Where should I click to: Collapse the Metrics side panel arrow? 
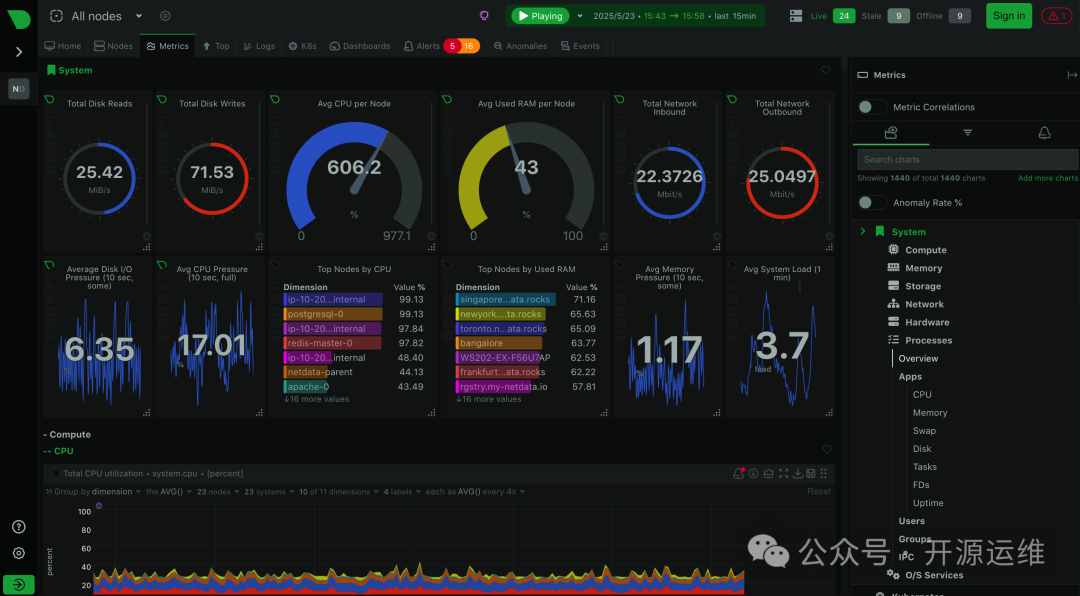(x=1072, y=75)
